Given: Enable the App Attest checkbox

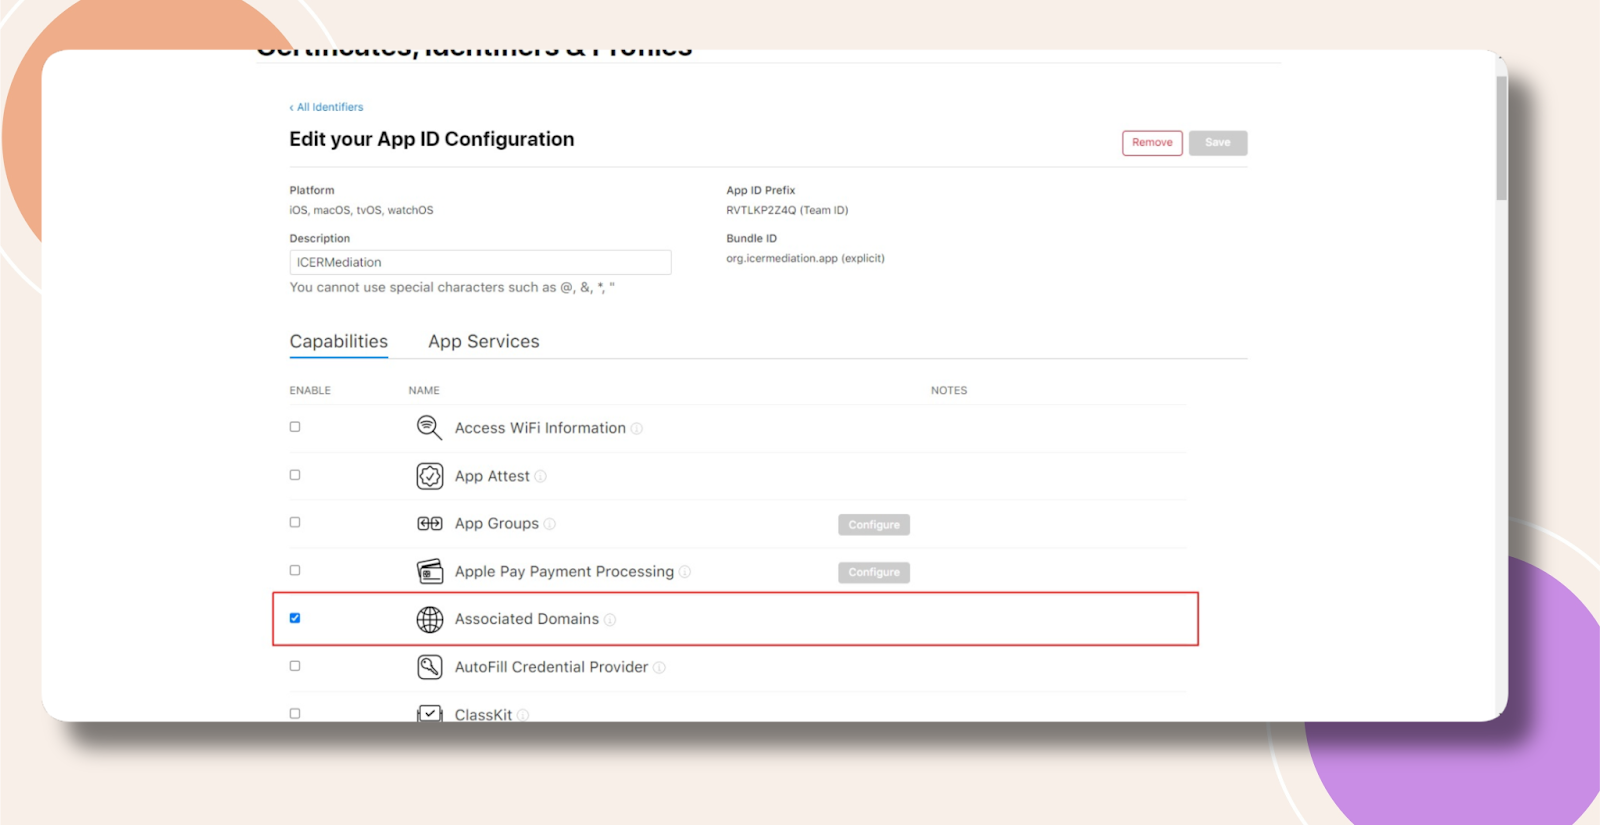Looking at the screenshot, I should point(295,475).
